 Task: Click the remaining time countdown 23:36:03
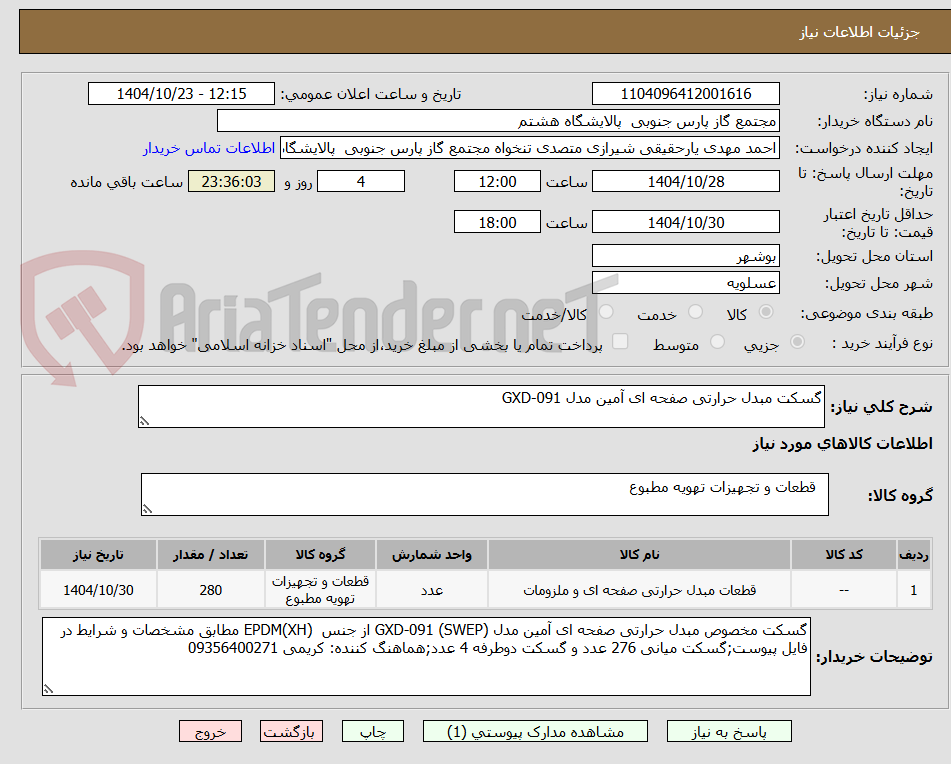[x=231, y=181]
